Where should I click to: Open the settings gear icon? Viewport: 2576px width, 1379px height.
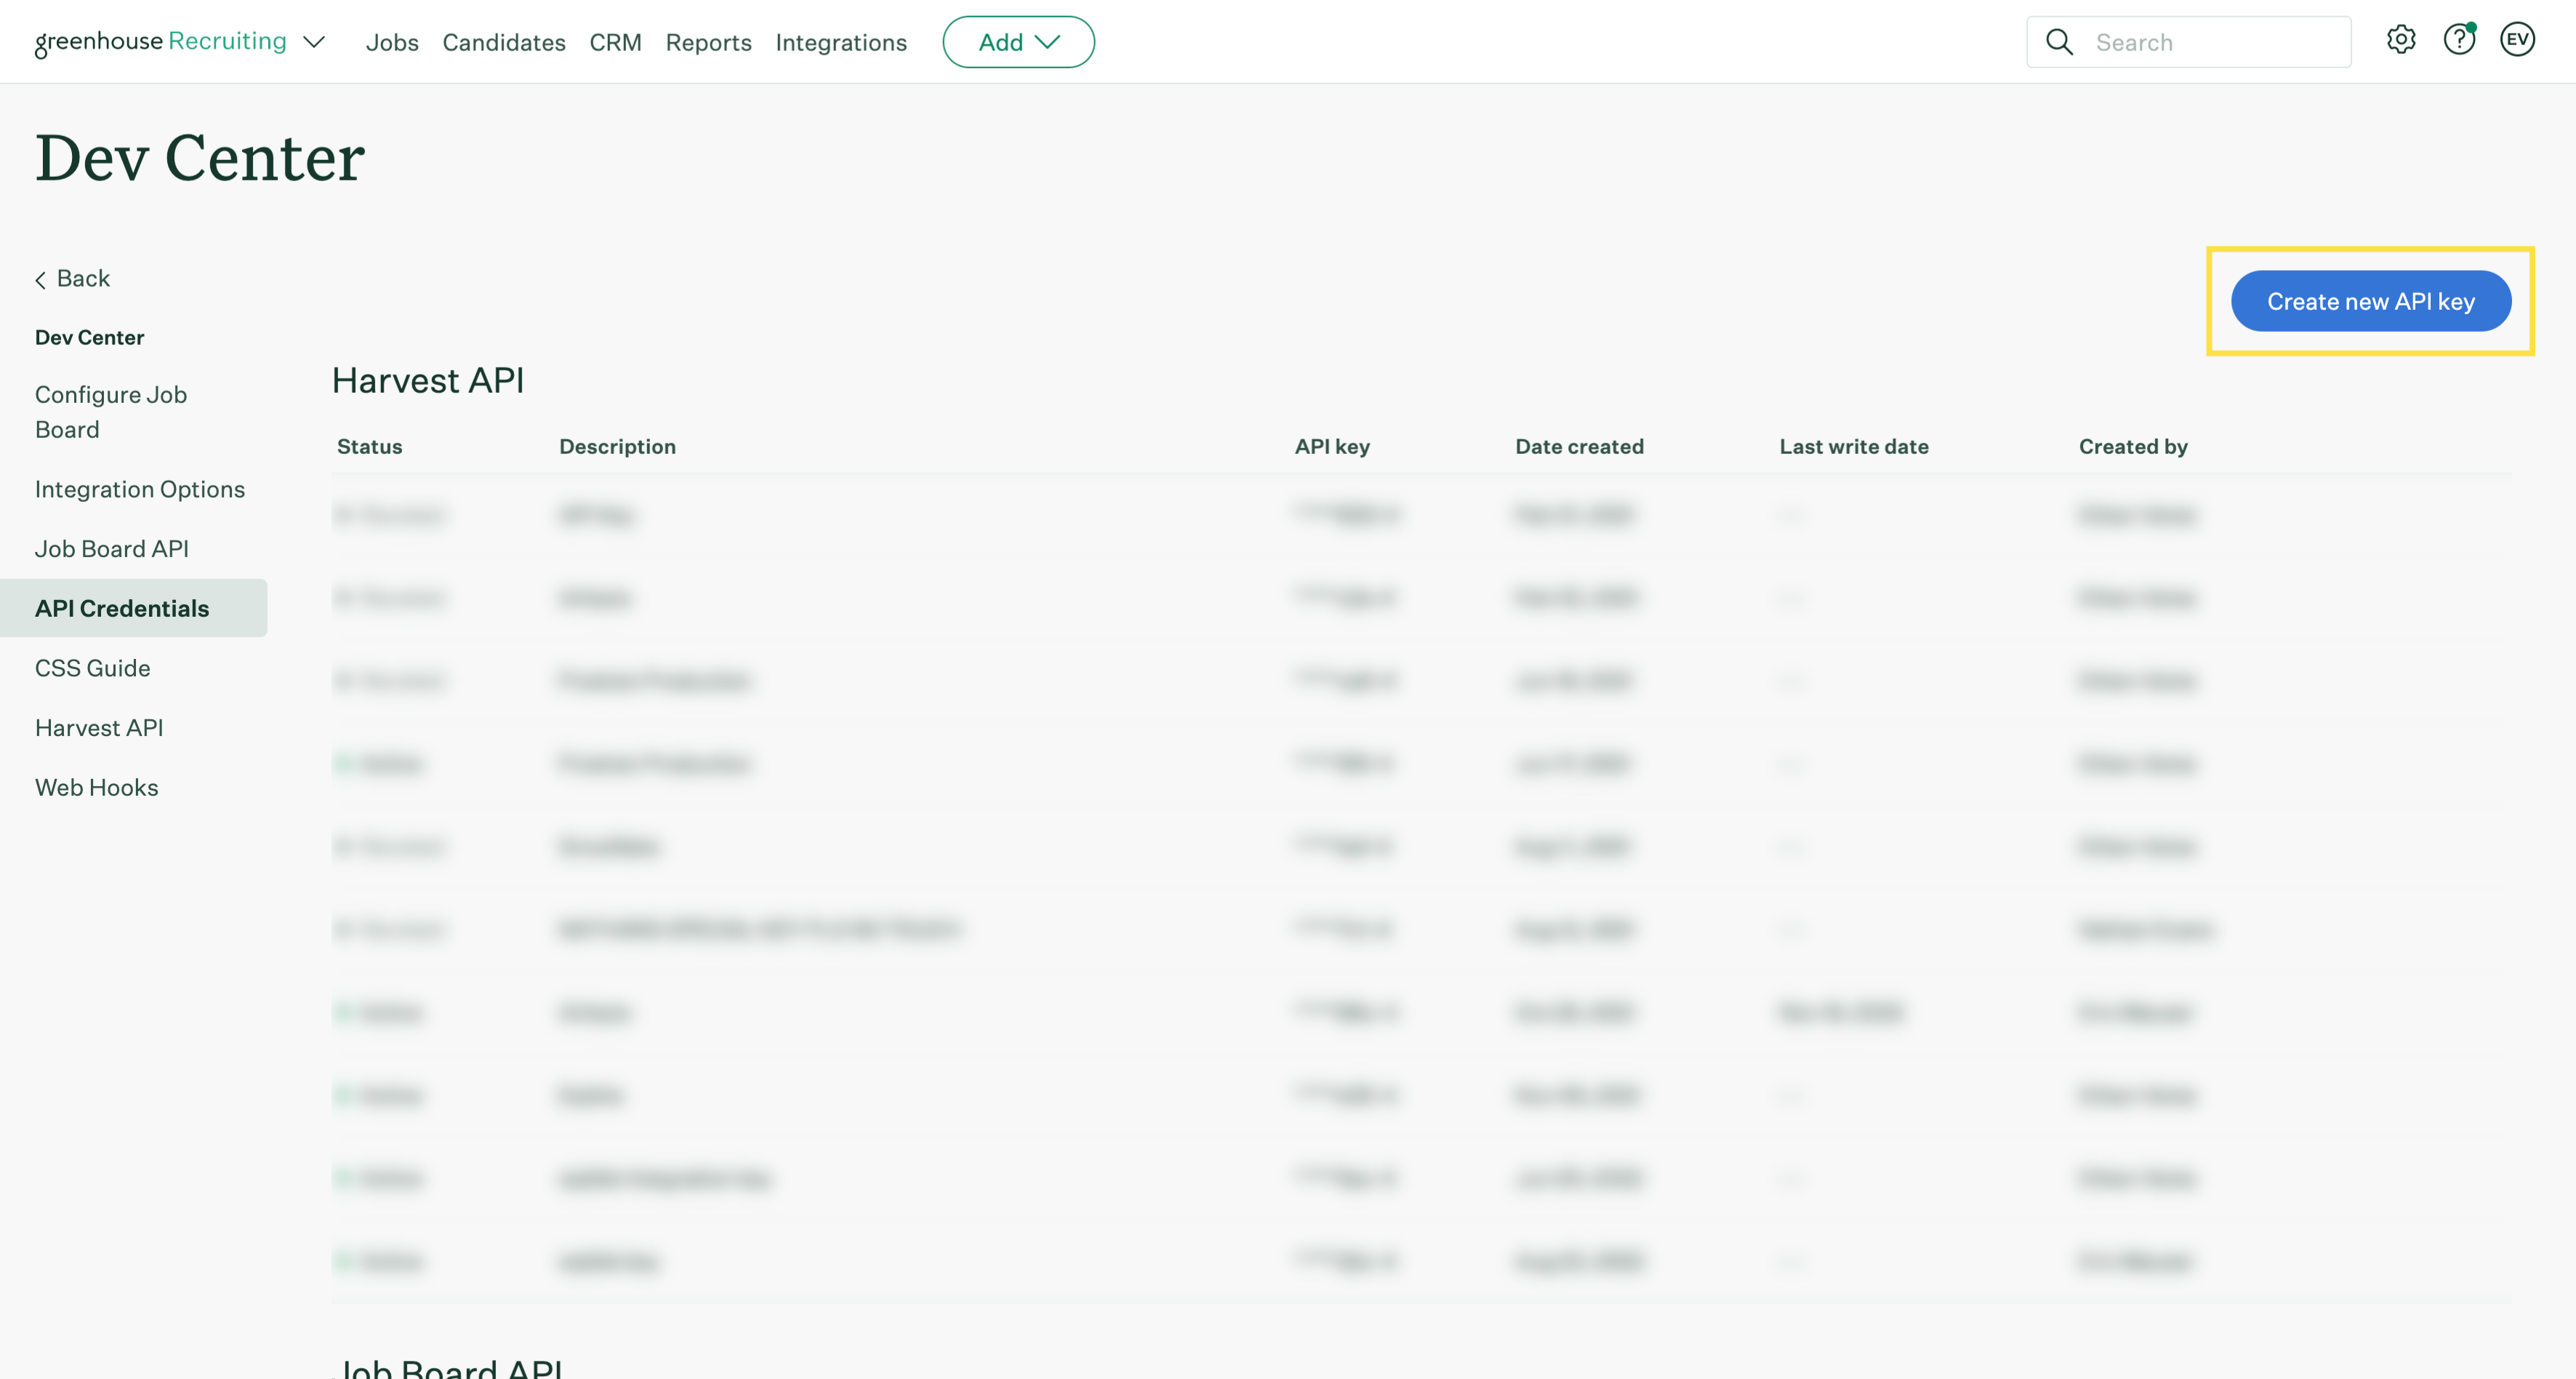tap(2400, 40)
